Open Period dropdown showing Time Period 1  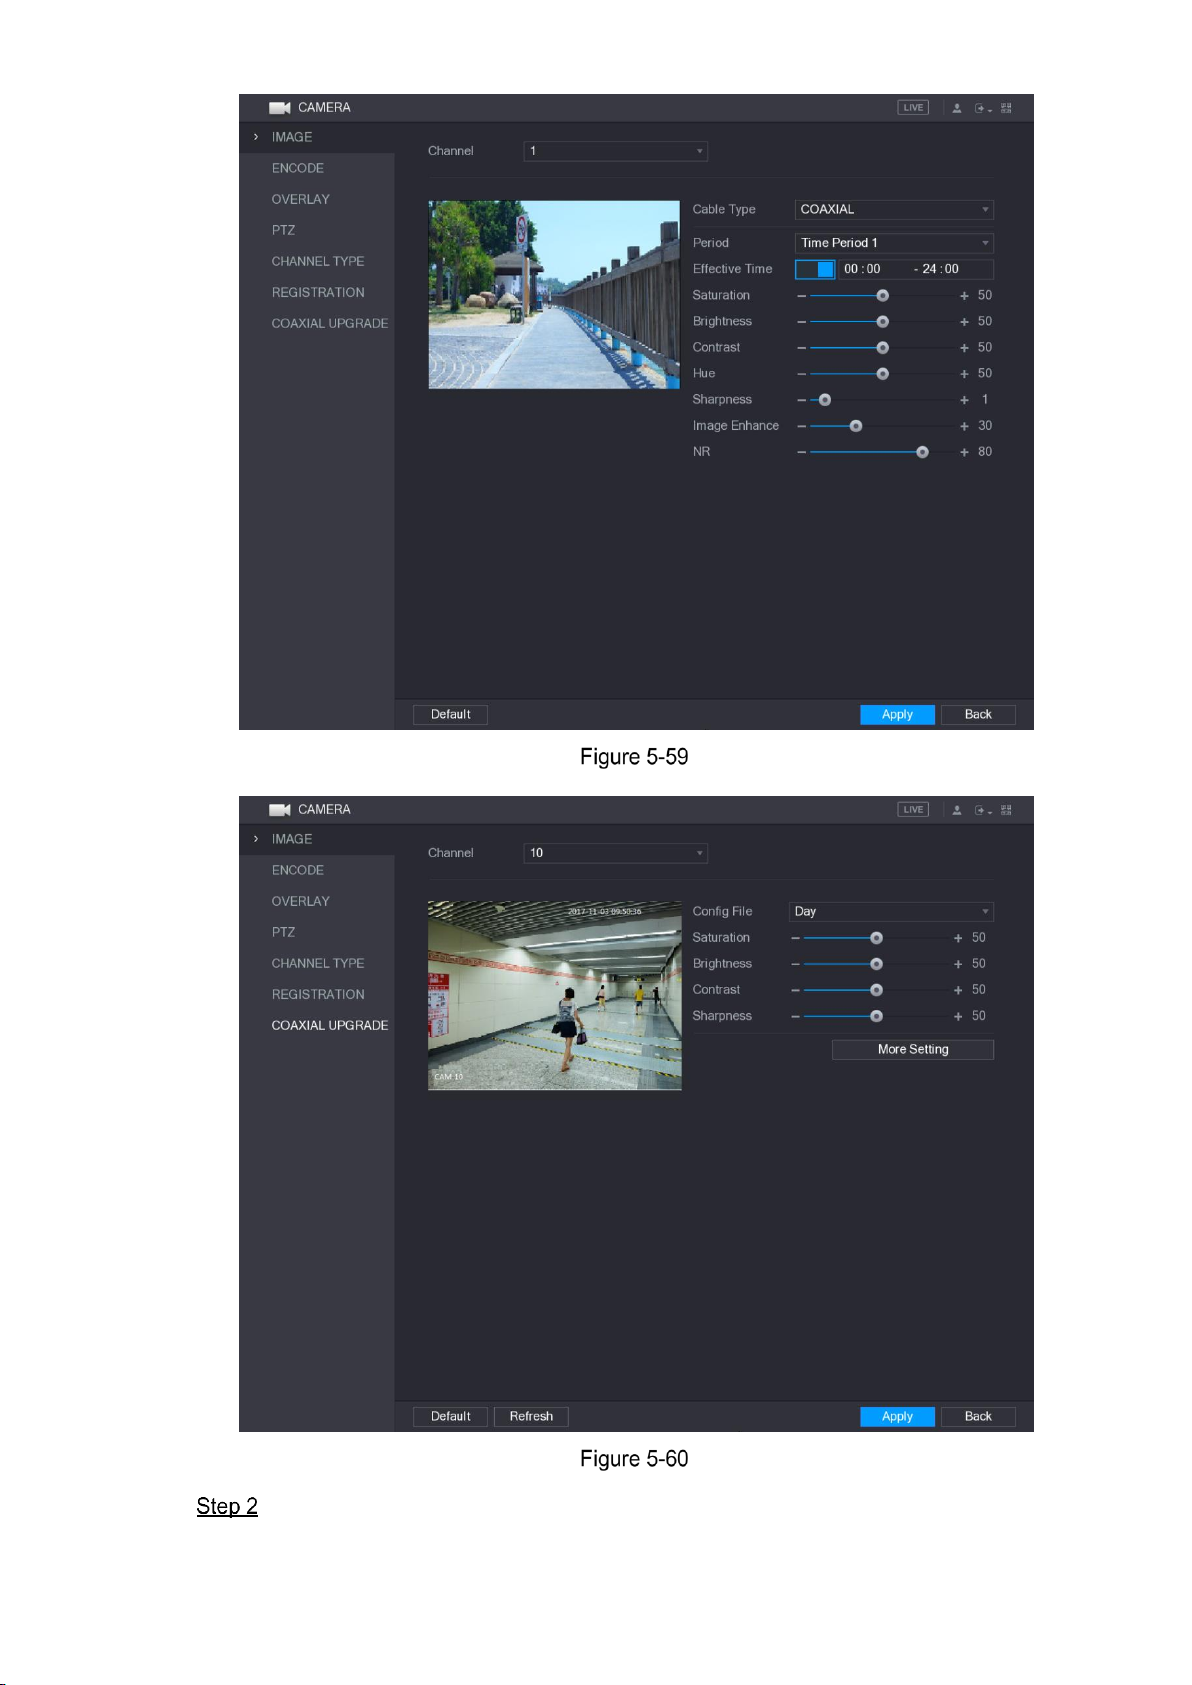pos(894,243)
